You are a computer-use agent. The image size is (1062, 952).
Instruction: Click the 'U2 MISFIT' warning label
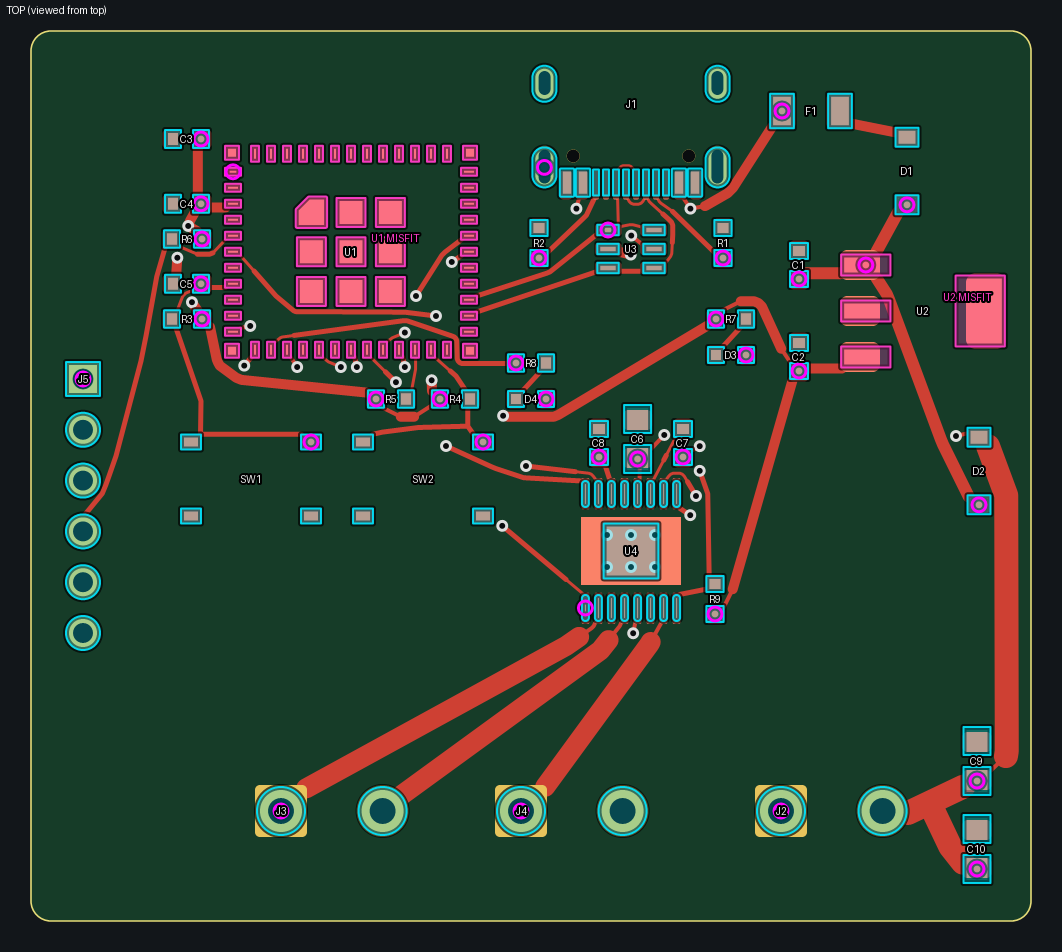pyautogui.click(x=967, y=297)
